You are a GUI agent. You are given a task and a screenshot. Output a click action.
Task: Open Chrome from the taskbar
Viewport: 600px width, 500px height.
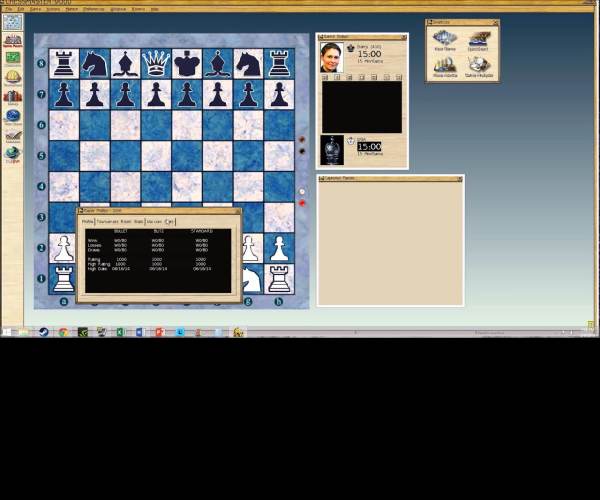coord(63,332)
